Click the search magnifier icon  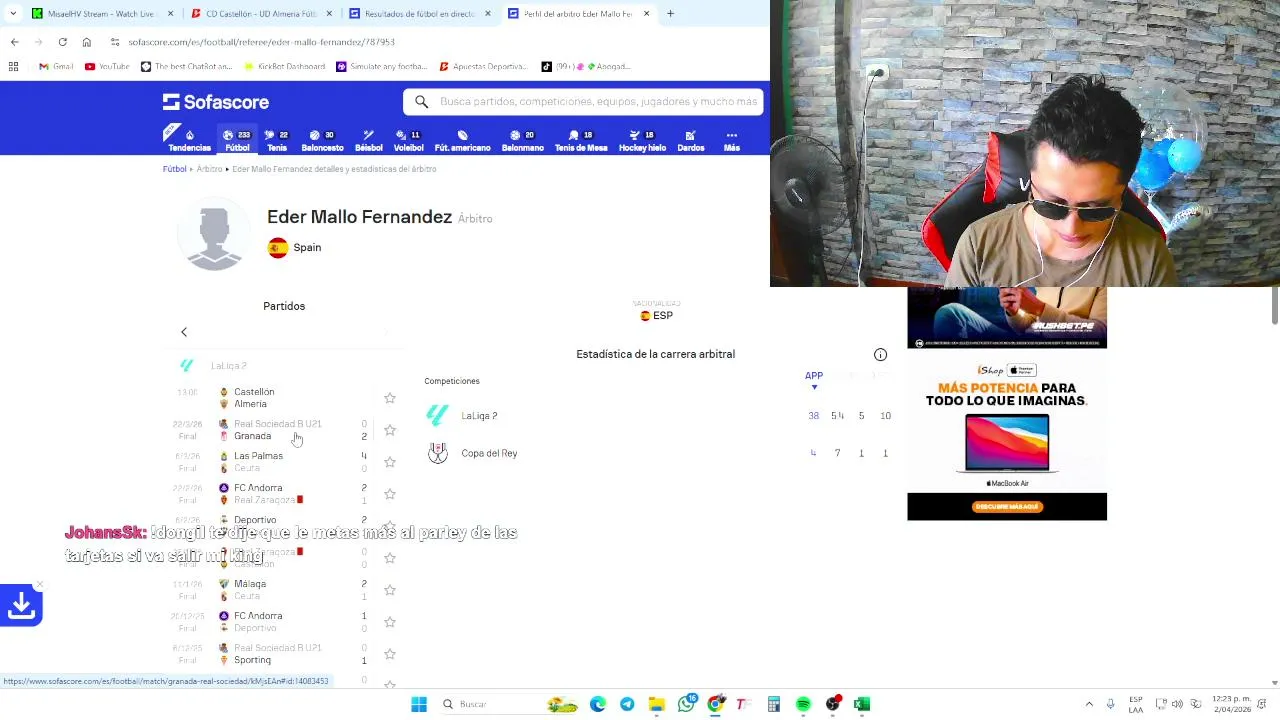(x=421, y=102)
